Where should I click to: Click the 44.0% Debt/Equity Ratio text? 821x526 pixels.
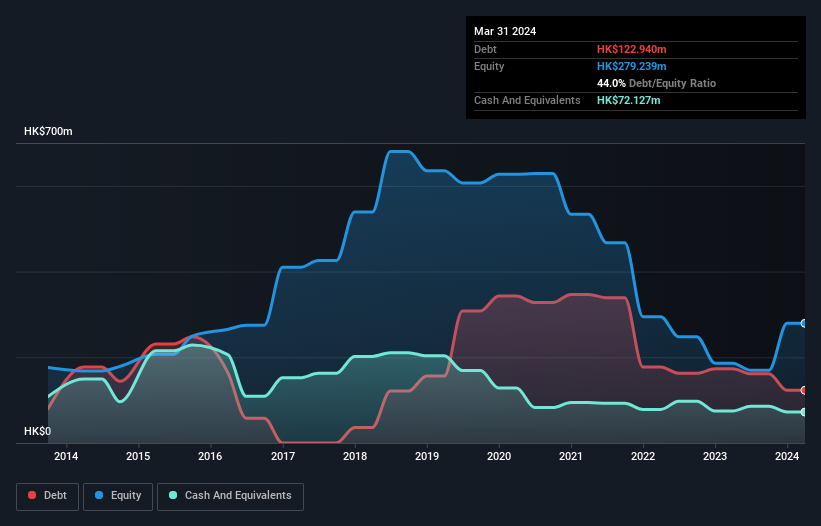tap(656, 83)
